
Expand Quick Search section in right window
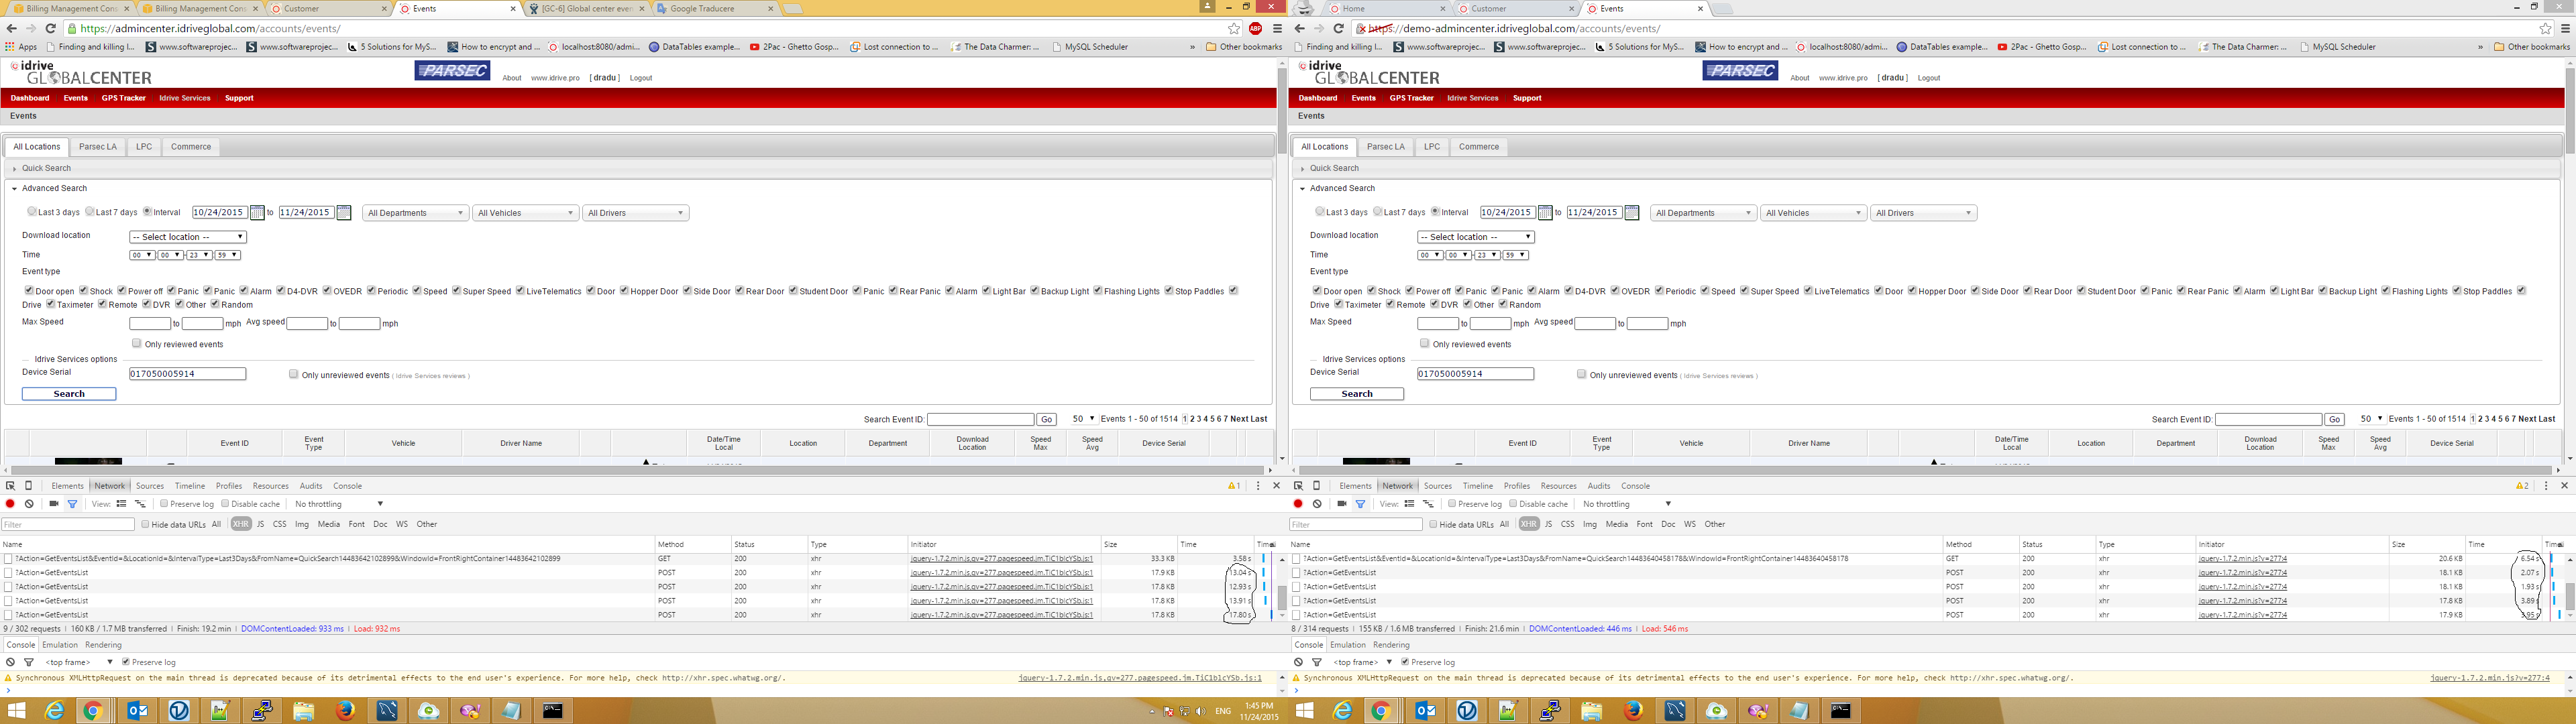pyautogui.click(x=1334, y=168)
